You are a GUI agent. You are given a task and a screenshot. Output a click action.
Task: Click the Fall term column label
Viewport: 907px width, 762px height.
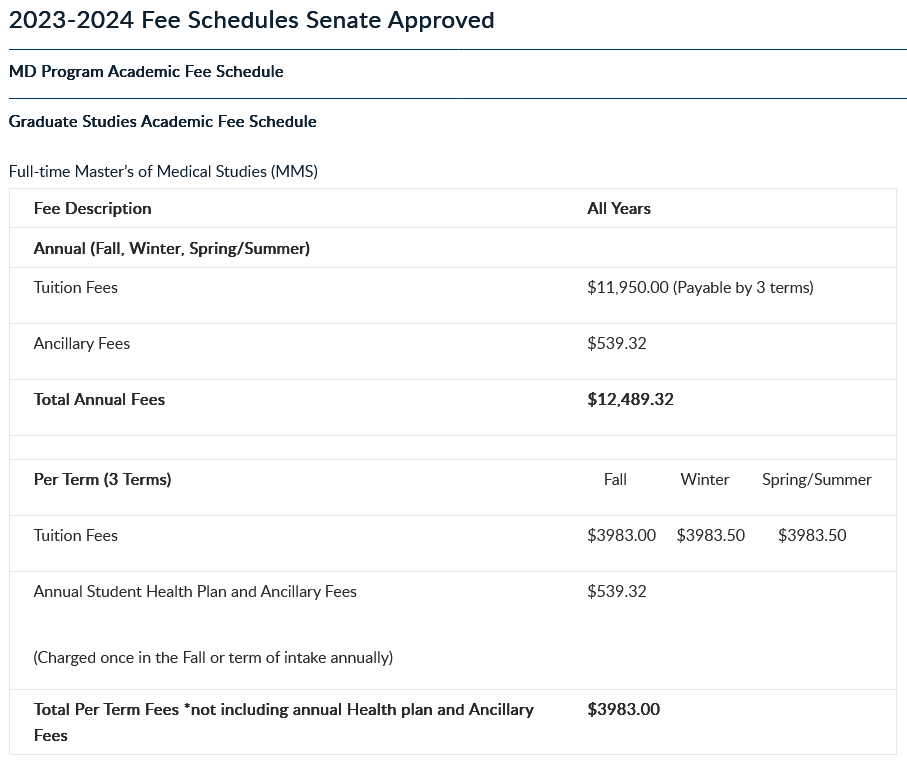point(615,480)
